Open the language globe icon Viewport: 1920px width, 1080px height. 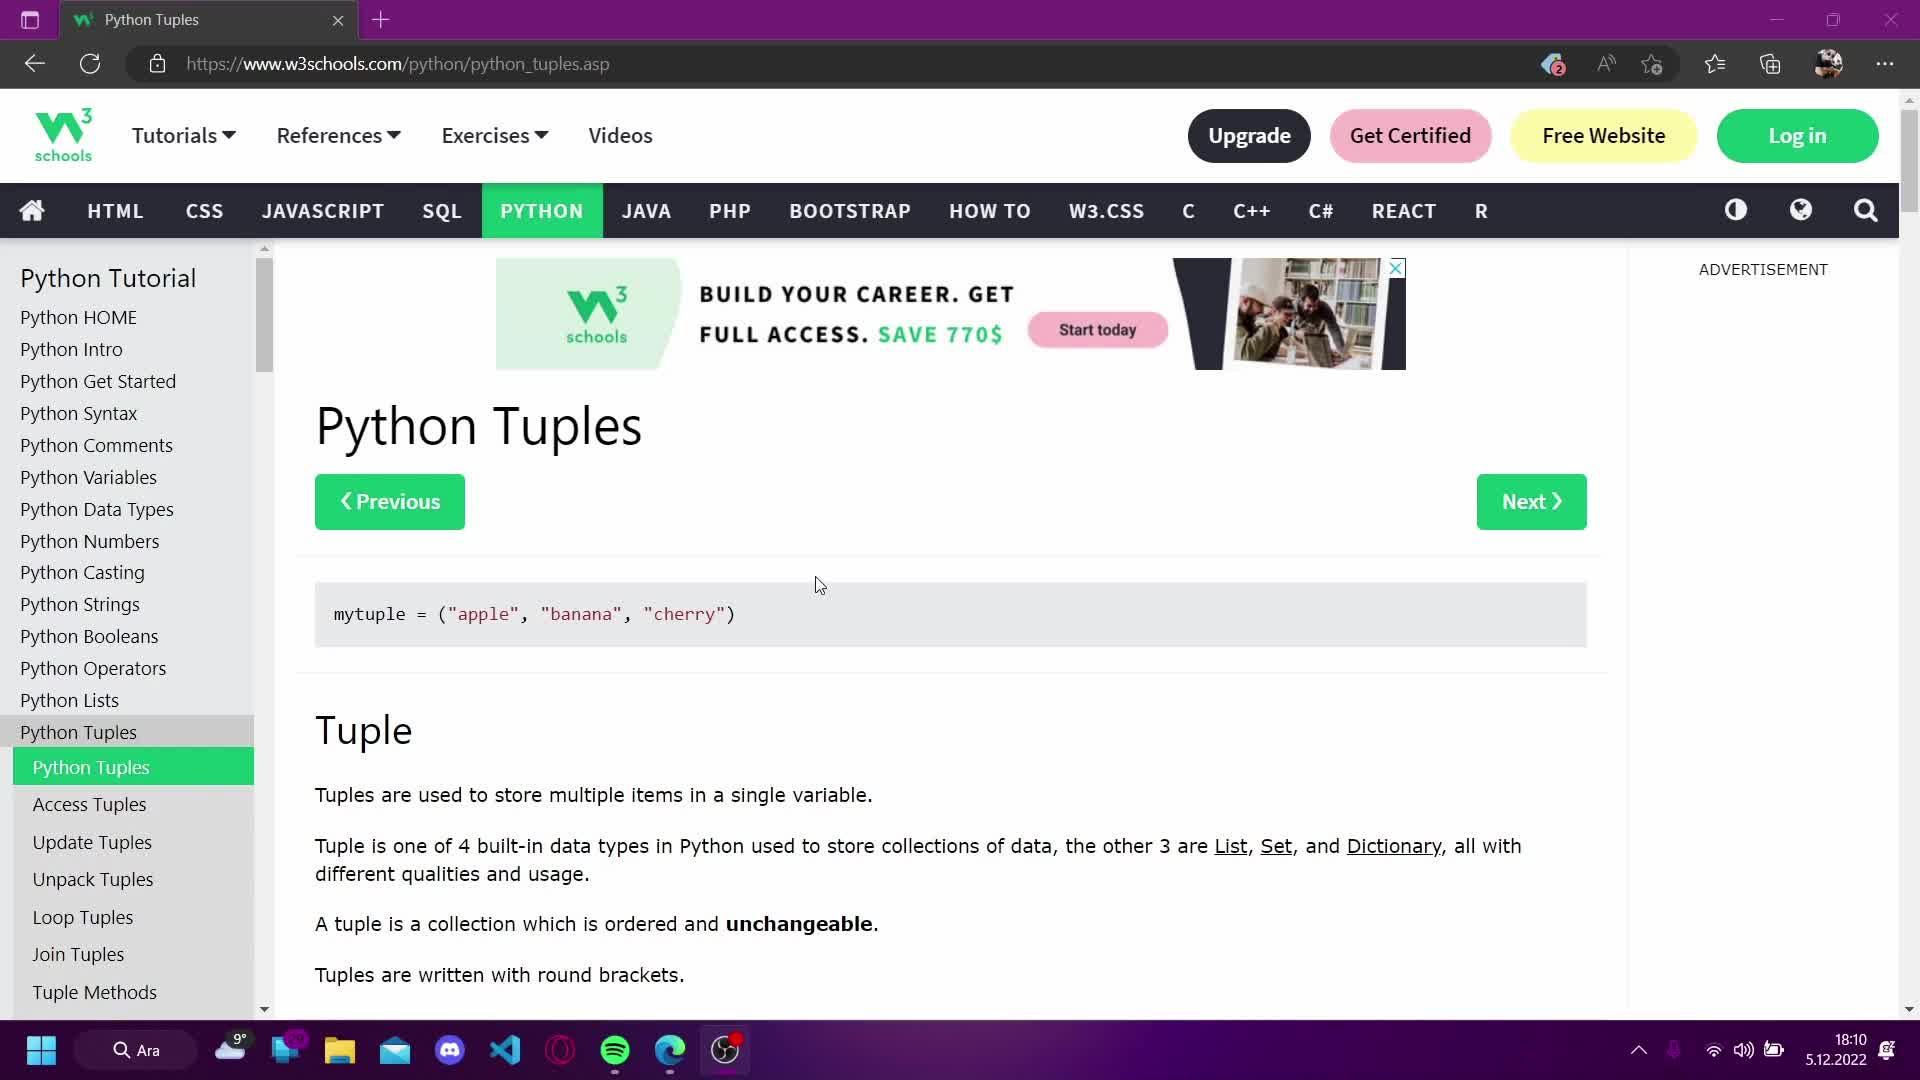(1801, 210)
